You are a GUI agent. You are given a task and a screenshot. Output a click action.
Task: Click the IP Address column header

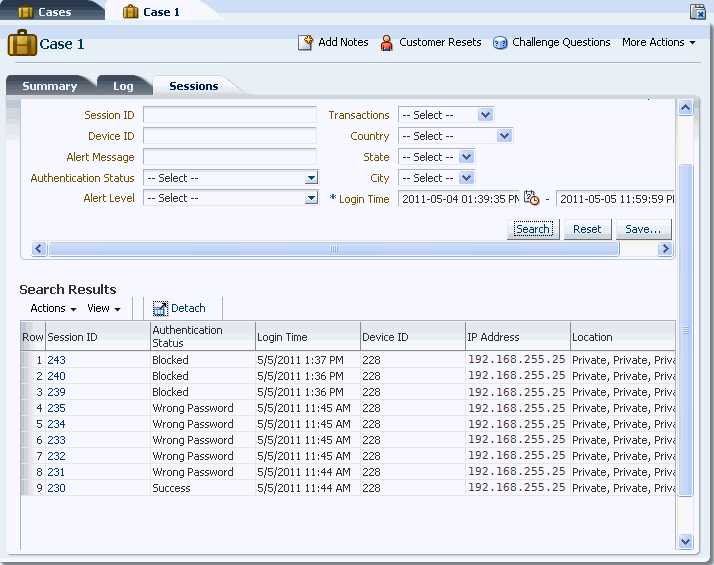(518, 336)
